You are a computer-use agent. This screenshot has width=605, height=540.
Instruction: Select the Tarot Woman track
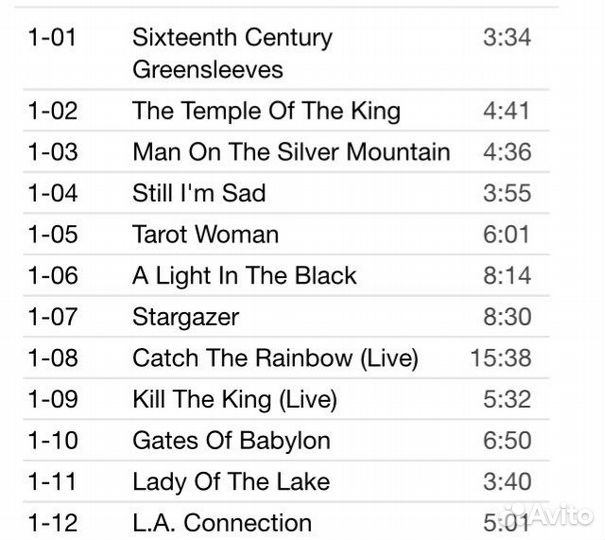click(x=205, y=235)
